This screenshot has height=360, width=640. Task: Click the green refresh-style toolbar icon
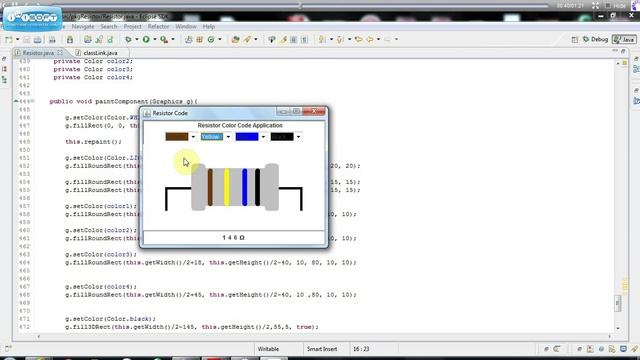[211, 40]
